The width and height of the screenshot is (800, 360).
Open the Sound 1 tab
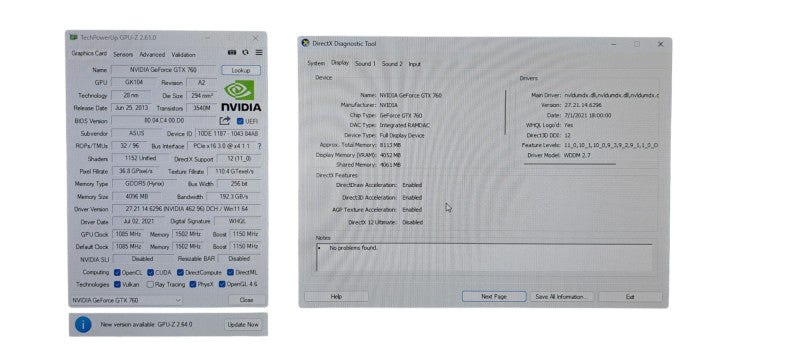tap(365, 64)
